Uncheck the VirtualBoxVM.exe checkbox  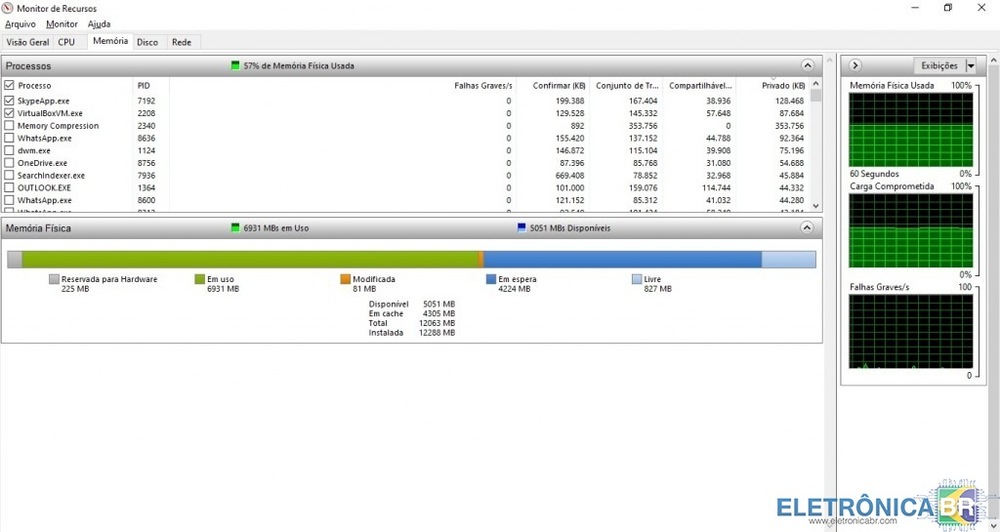click(10, 114)
